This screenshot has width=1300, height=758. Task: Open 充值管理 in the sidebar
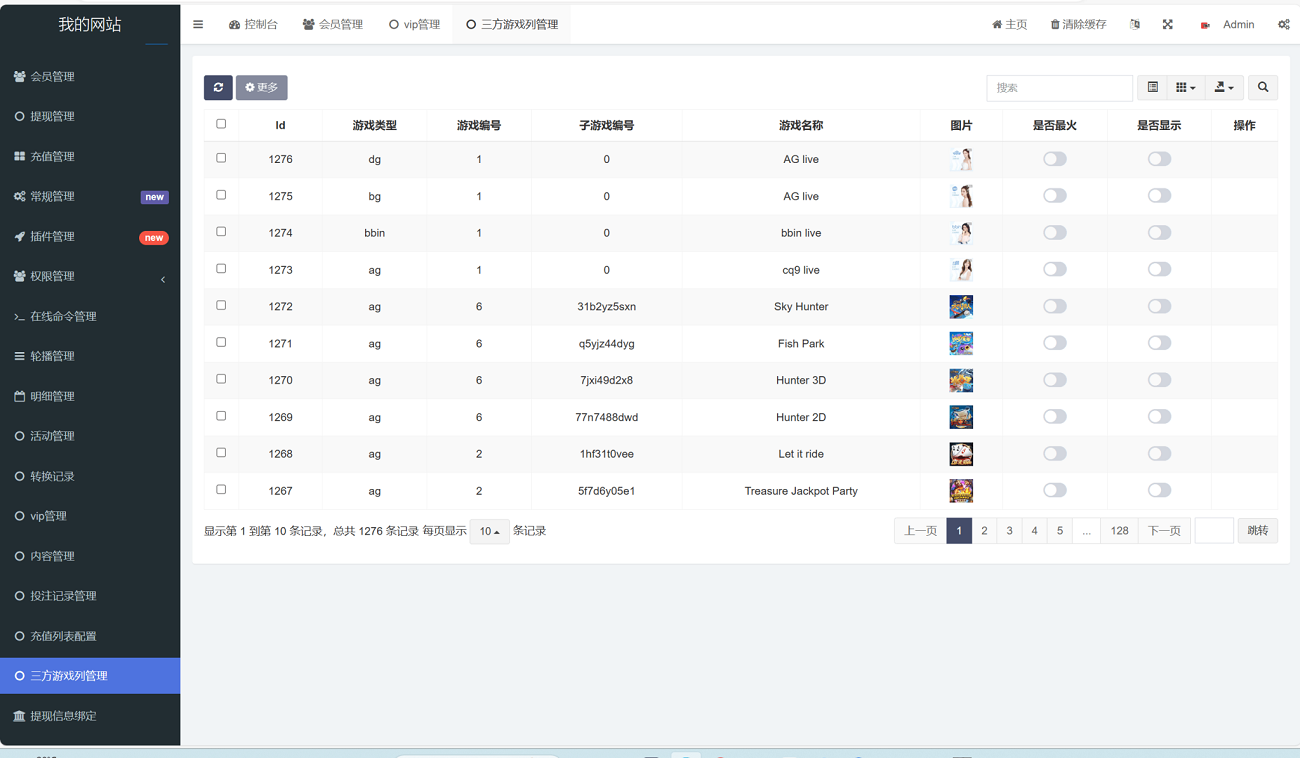52,156
